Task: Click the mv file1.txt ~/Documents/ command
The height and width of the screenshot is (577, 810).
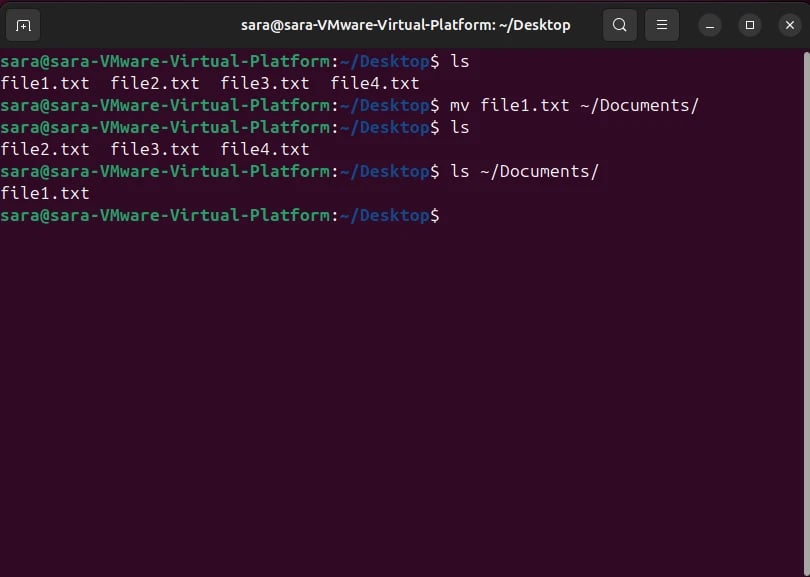Action: 574,105
